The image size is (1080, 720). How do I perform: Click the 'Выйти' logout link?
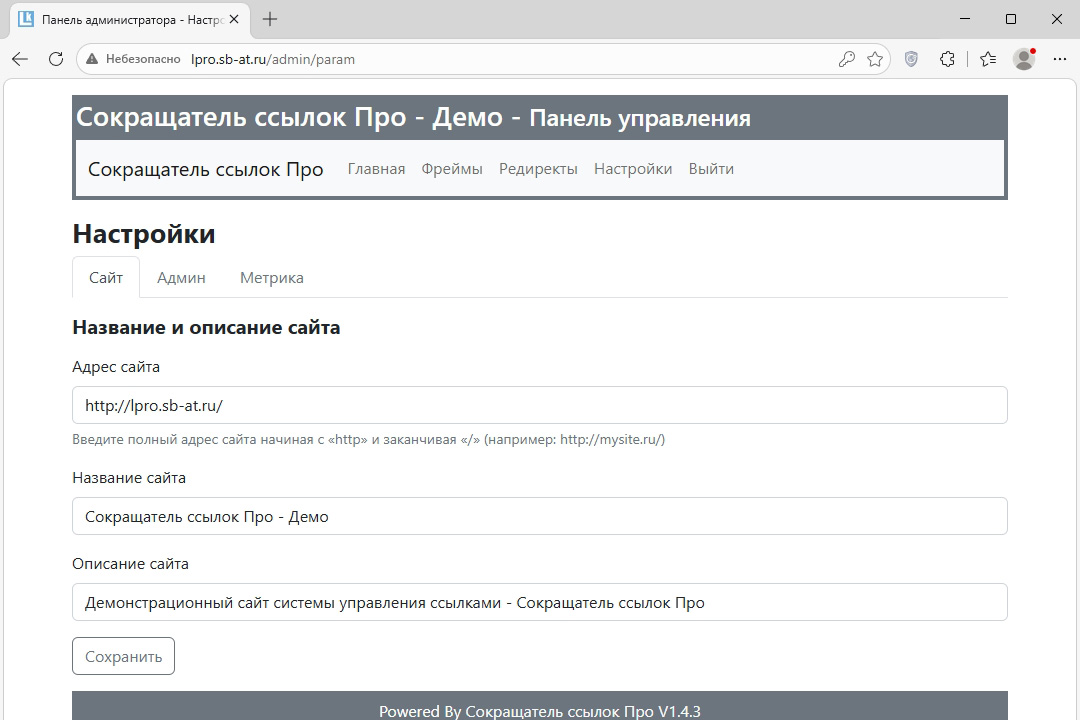711,169
